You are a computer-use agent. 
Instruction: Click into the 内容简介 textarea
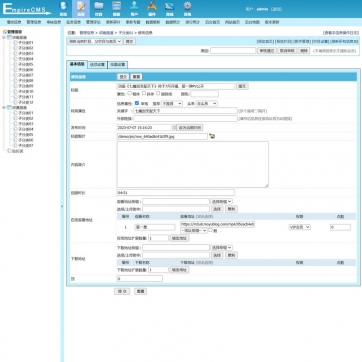pos(192,164)
